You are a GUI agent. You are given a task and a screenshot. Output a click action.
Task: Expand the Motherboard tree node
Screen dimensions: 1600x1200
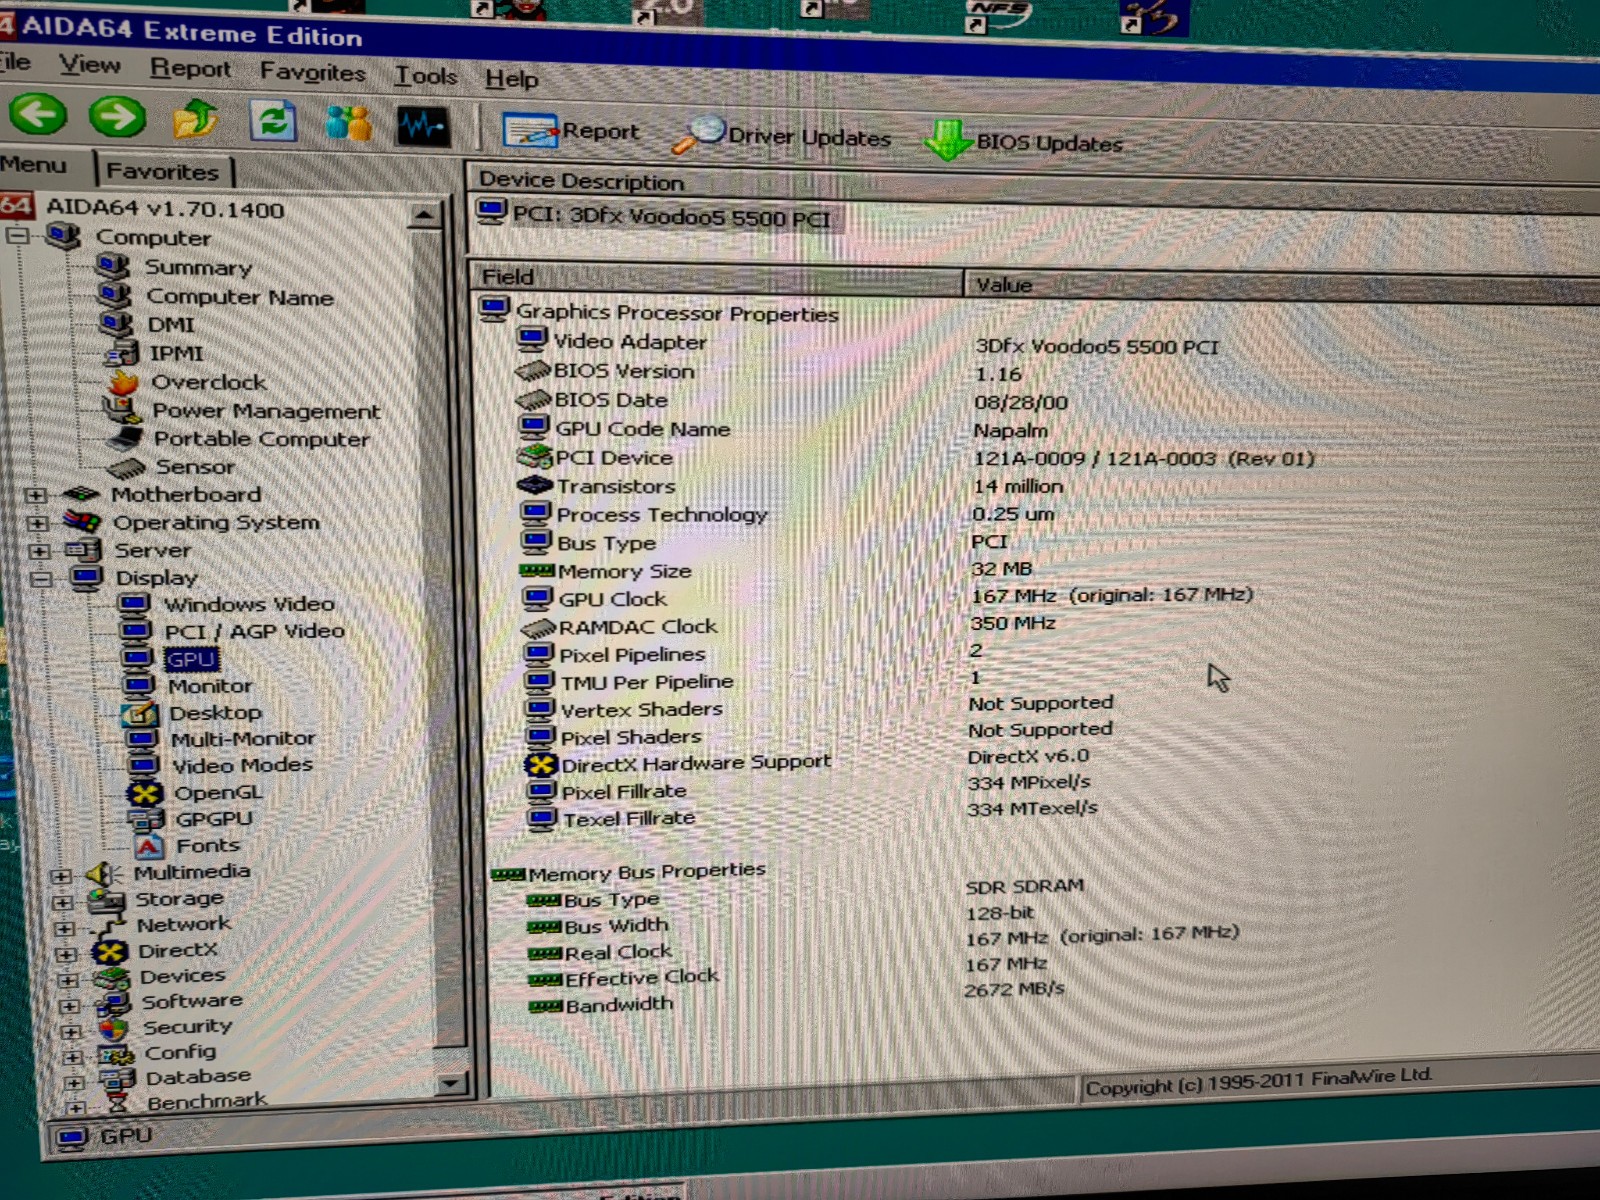coord(35,495)
